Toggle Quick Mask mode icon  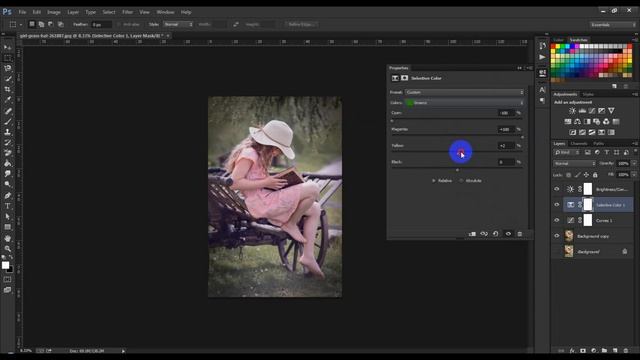click(x=7, y=280)
